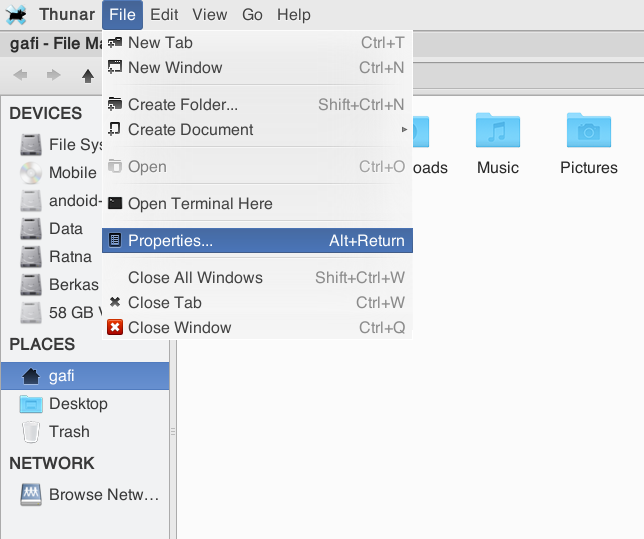Open the Edit menu

coord(164,15)
